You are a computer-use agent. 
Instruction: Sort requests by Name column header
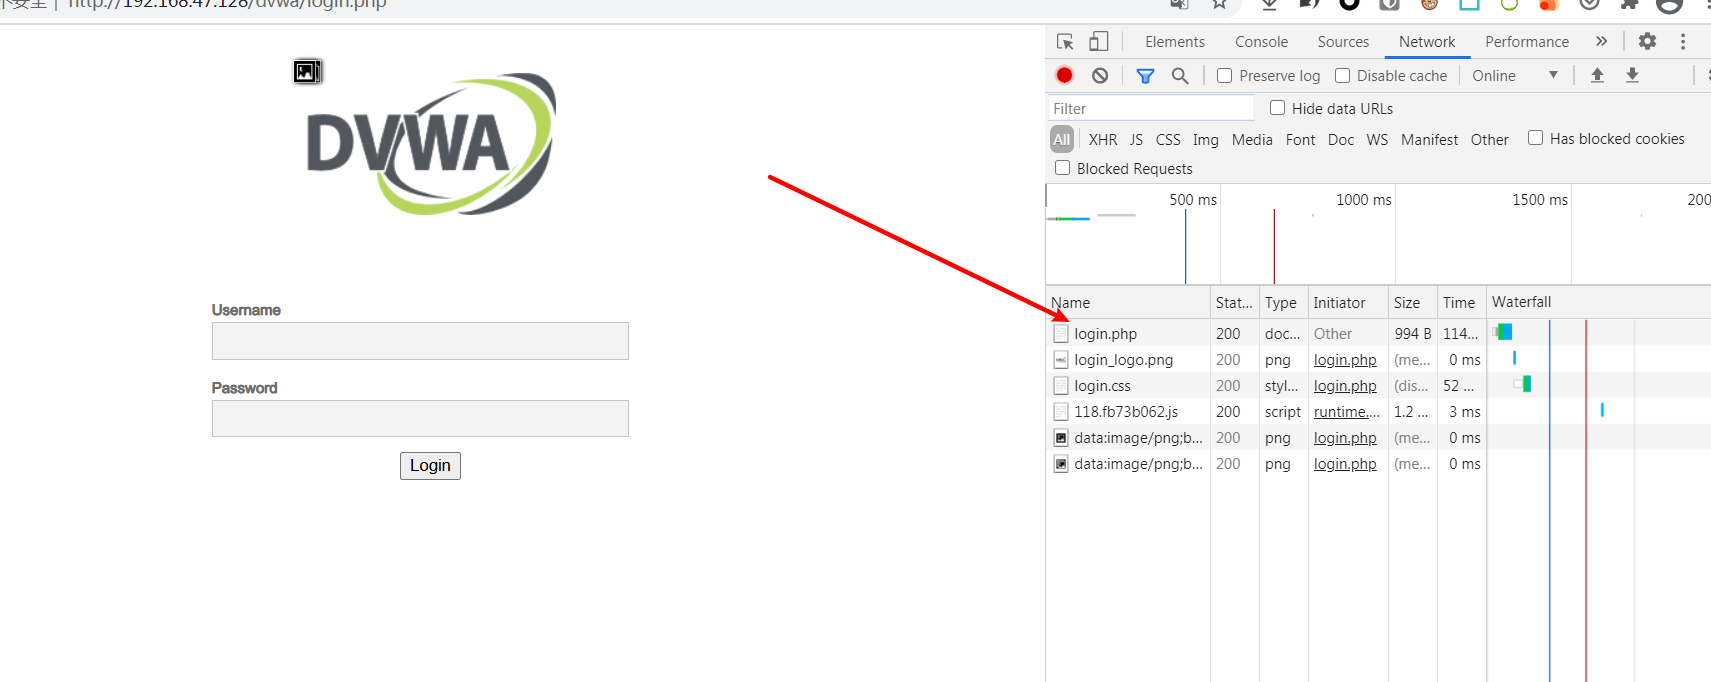(1128, 302)
